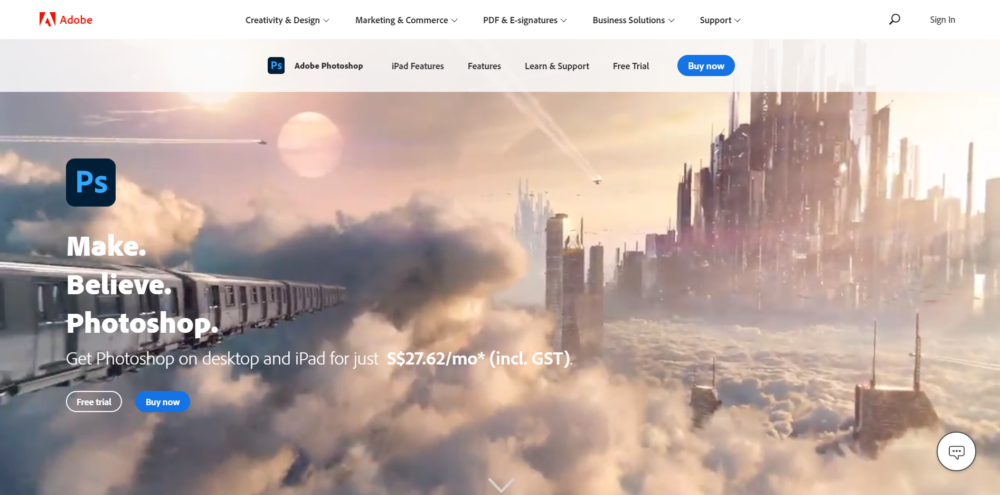
Task: Go to iPad Features tab
Action: [418, 66]
